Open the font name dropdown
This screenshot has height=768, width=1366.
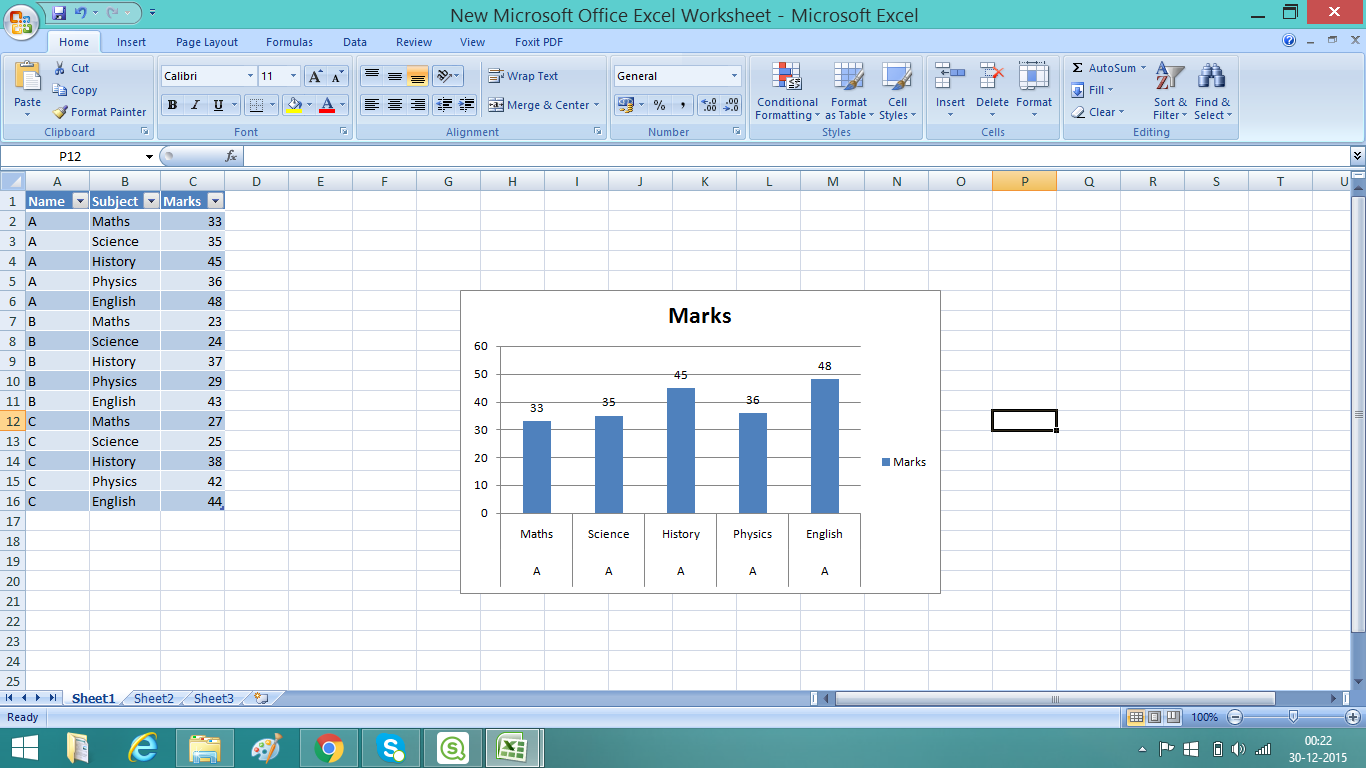point(250,76)
